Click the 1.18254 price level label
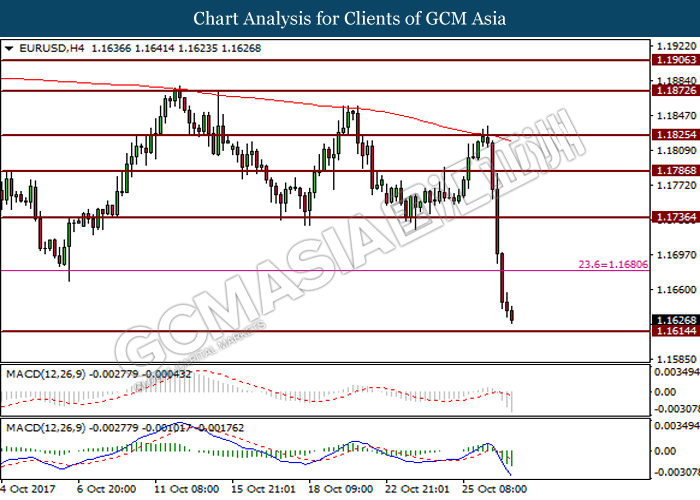 tap(676, 135)
